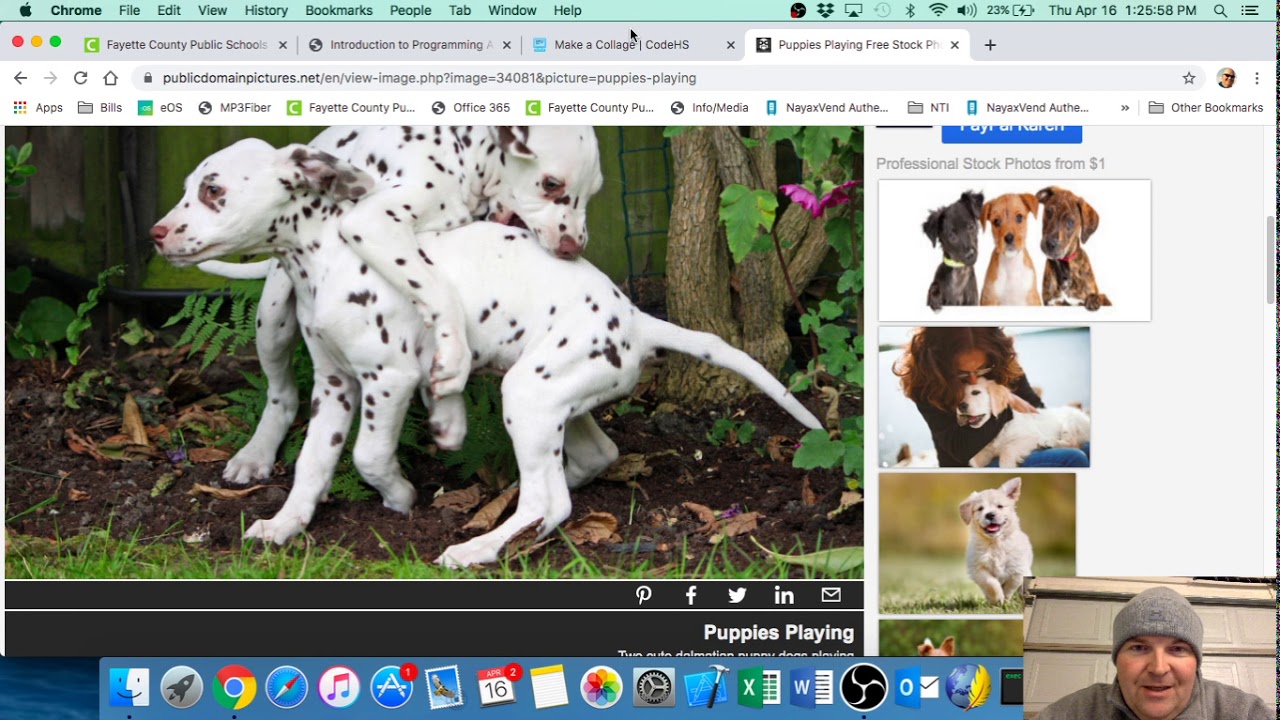Launch Safari from the Dock
The width and height of the screenshot is (1280, 720).
[286, 688]
